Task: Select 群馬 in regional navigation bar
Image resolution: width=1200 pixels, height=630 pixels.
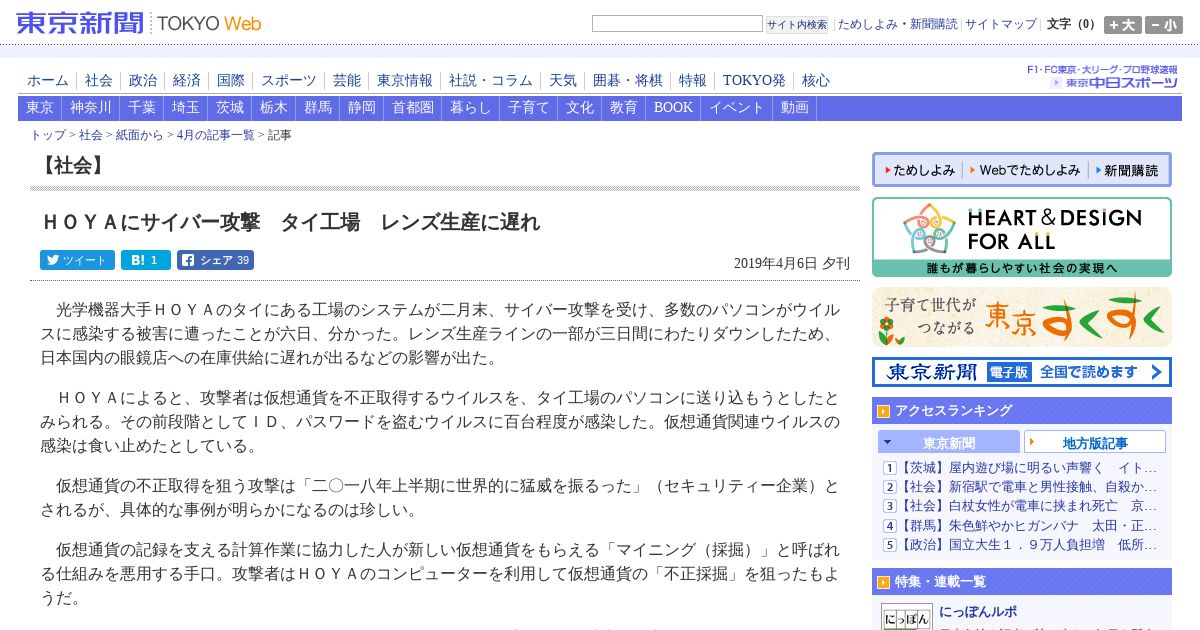Action: click(318, 108)
